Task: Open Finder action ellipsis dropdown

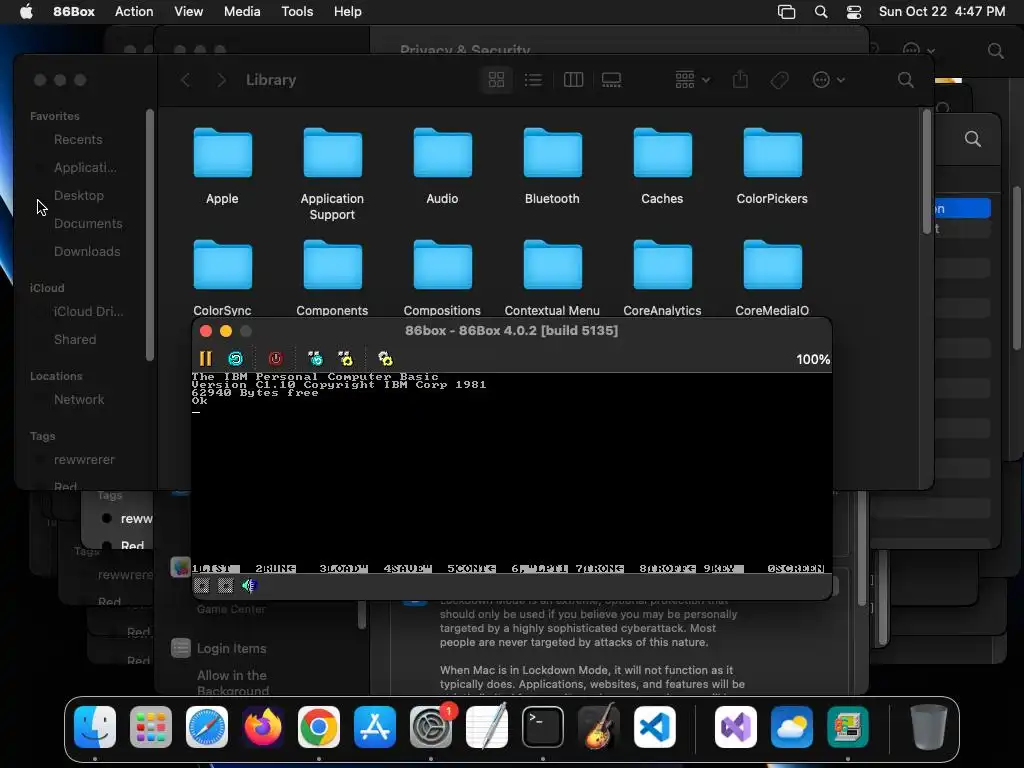Action: 828,80
